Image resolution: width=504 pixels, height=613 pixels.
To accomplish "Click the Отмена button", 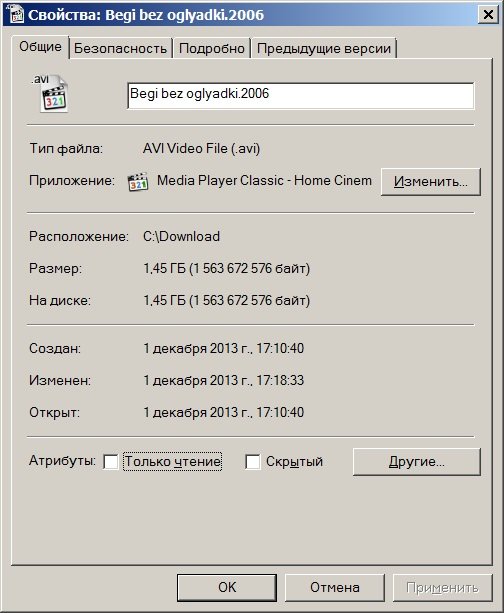I will tap(335, 587).
